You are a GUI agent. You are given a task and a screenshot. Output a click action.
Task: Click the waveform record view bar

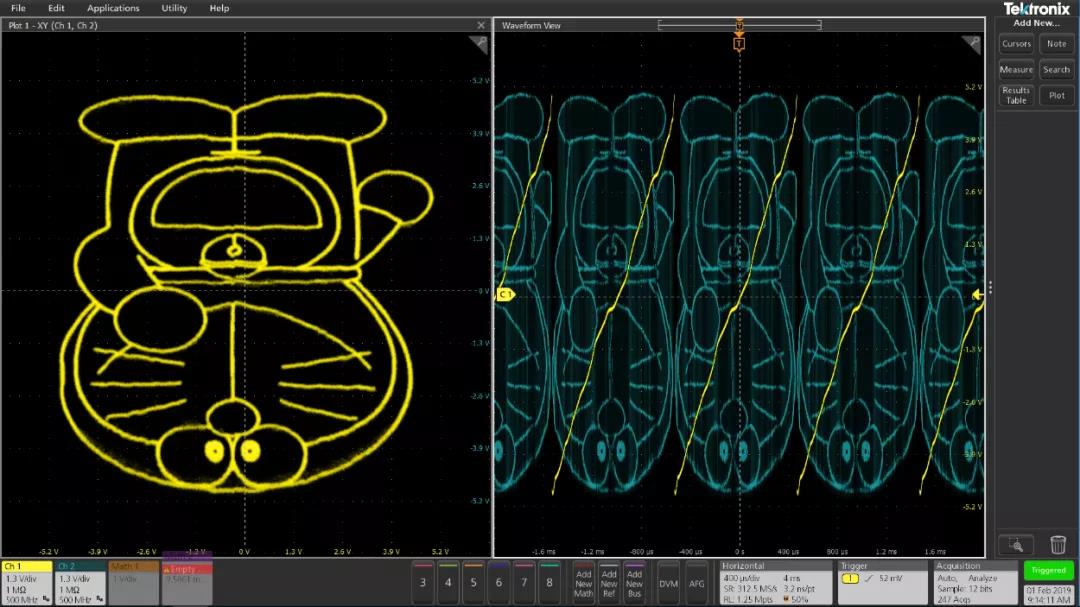coord(739,25)
